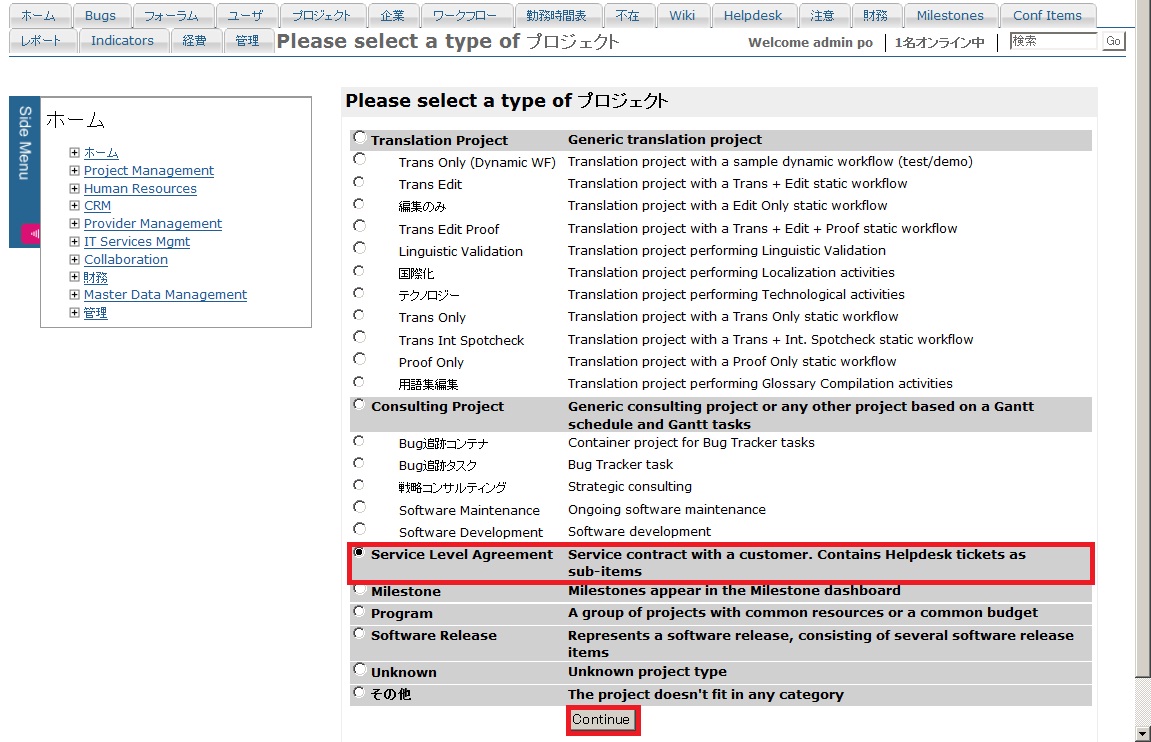Expand the 管理 tree node in side menu
Screen dimensions: 1151x742
(74, 312)
